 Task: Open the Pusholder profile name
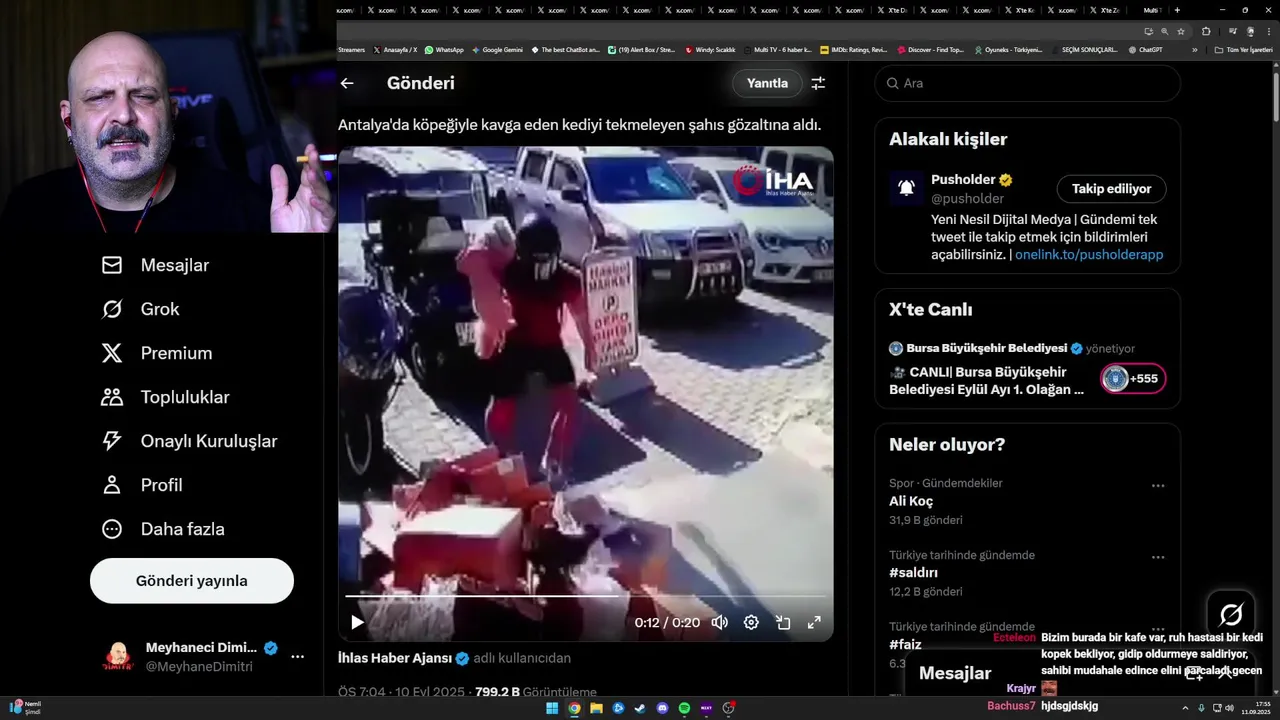pos(963,180)
